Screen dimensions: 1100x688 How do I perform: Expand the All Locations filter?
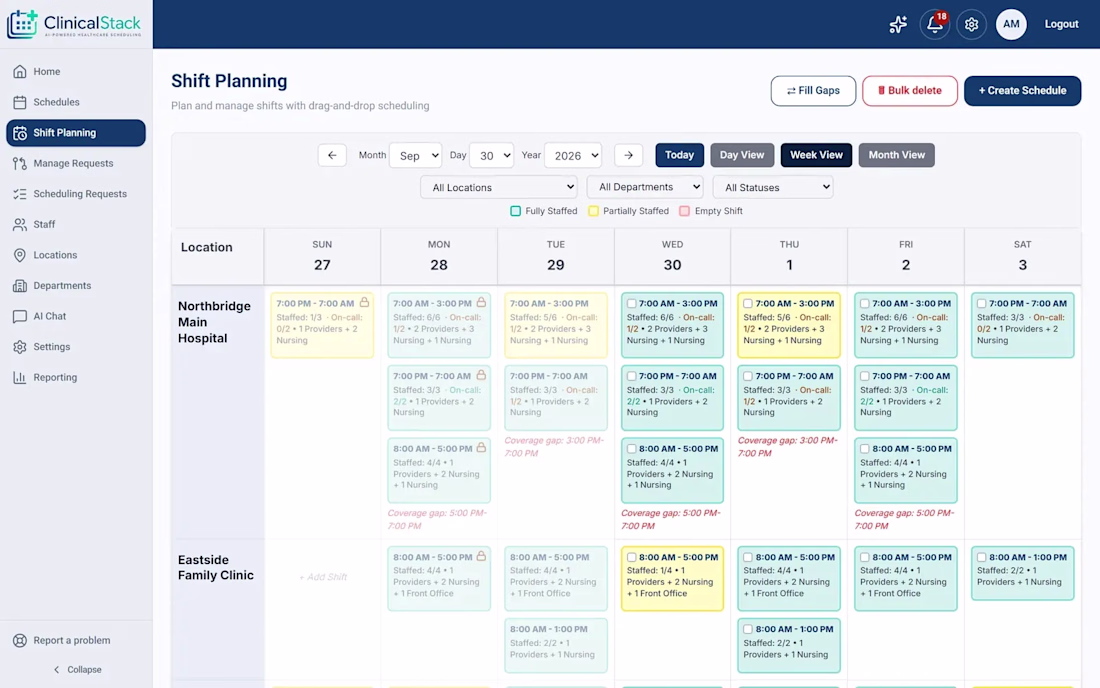point(499,187)
